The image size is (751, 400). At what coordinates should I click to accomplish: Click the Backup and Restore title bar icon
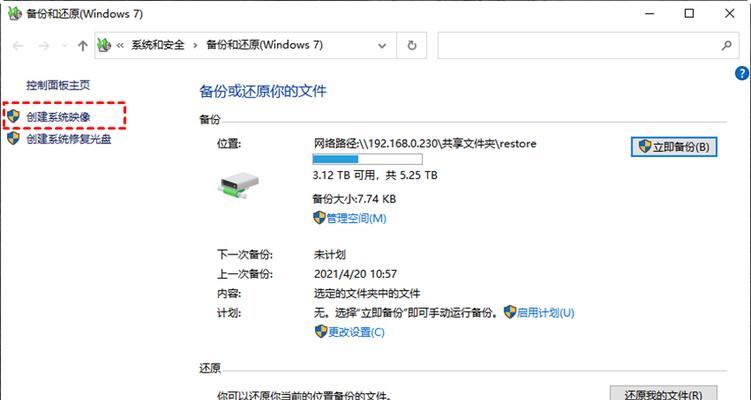point(15,13)
